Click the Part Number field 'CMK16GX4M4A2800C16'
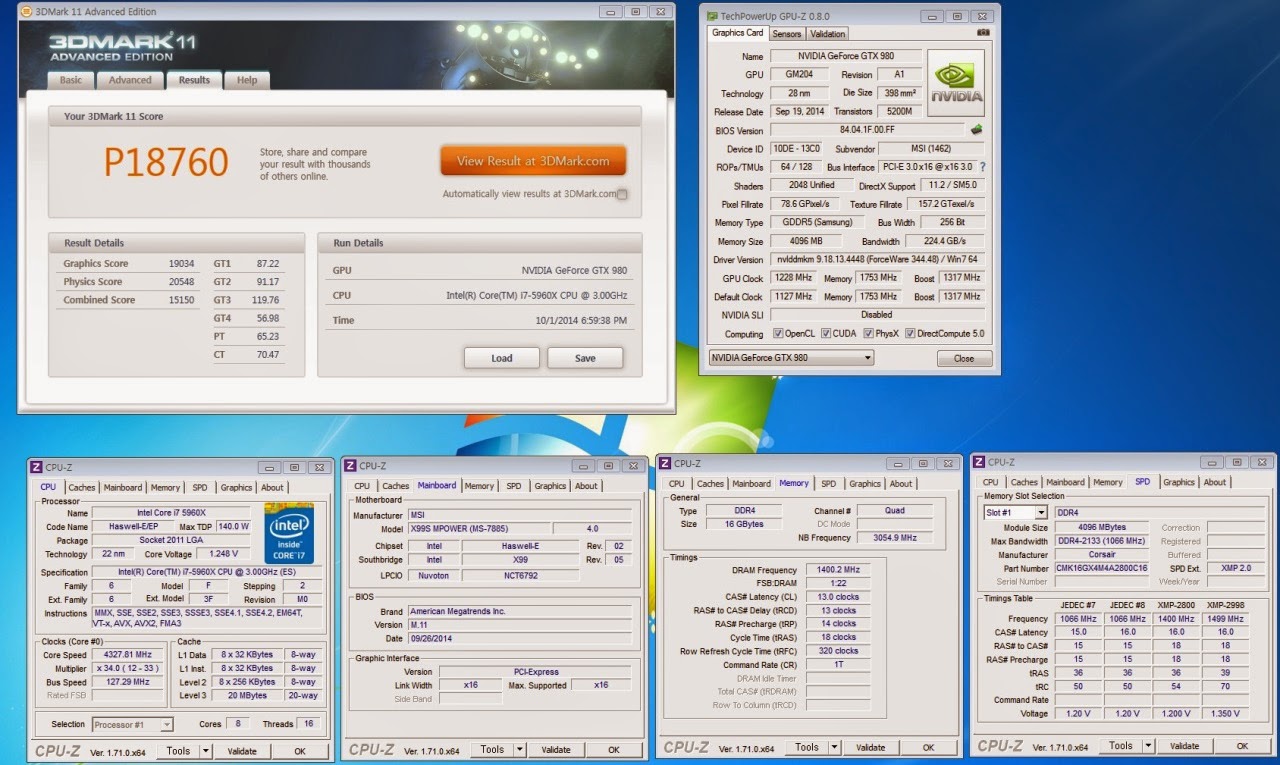 click(x=1102, y=568)
